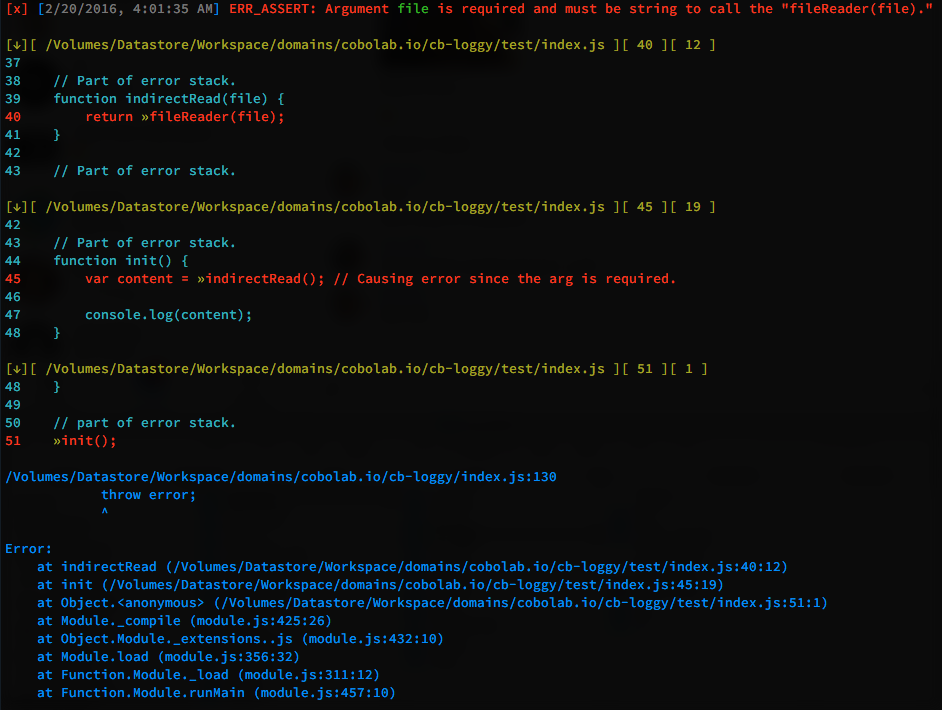Click the test/index.js path in the header with "[ 45 ]"
This screenshot has width=942, height=710.
click(325, 207)
